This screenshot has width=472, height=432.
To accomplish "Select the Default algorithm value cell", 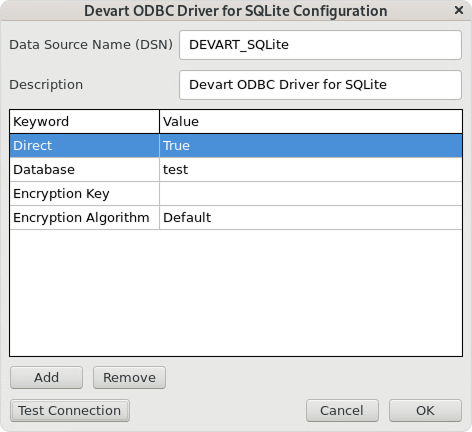I will (311, 218).
